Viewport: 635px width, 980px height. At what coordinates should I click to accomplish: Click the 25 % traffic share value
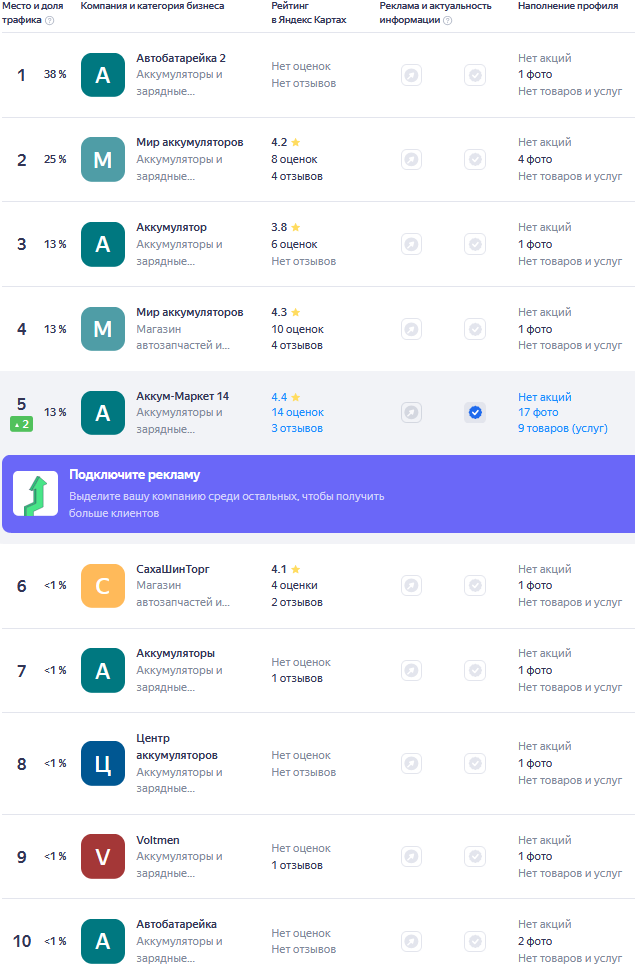55,159
